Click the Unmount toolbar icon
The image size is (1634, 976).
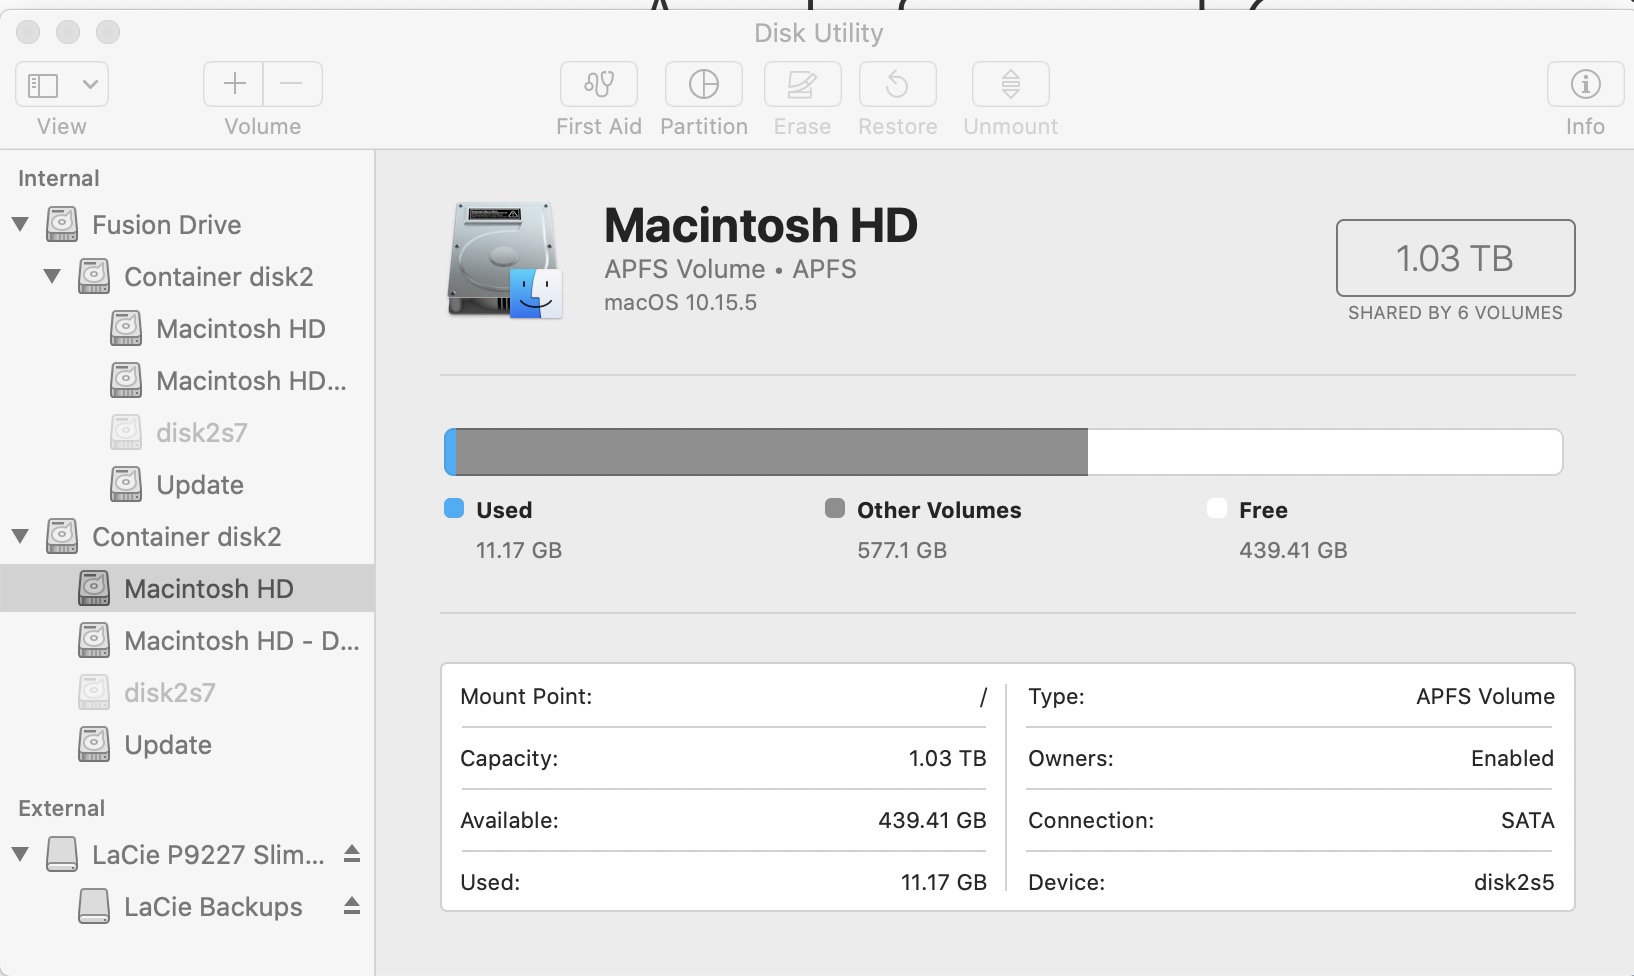pyautogui.click(x=1011, y=84)
